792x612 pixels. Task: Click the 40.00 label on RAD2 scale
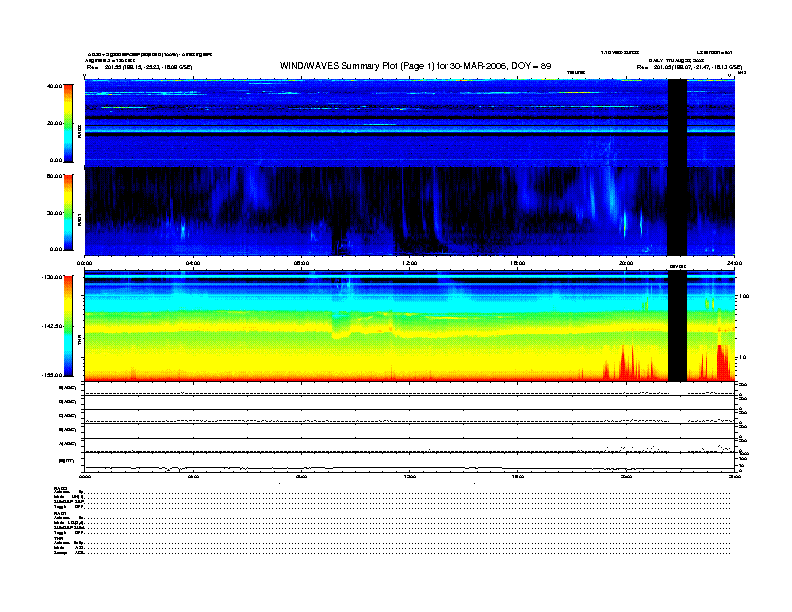[55, 86]
